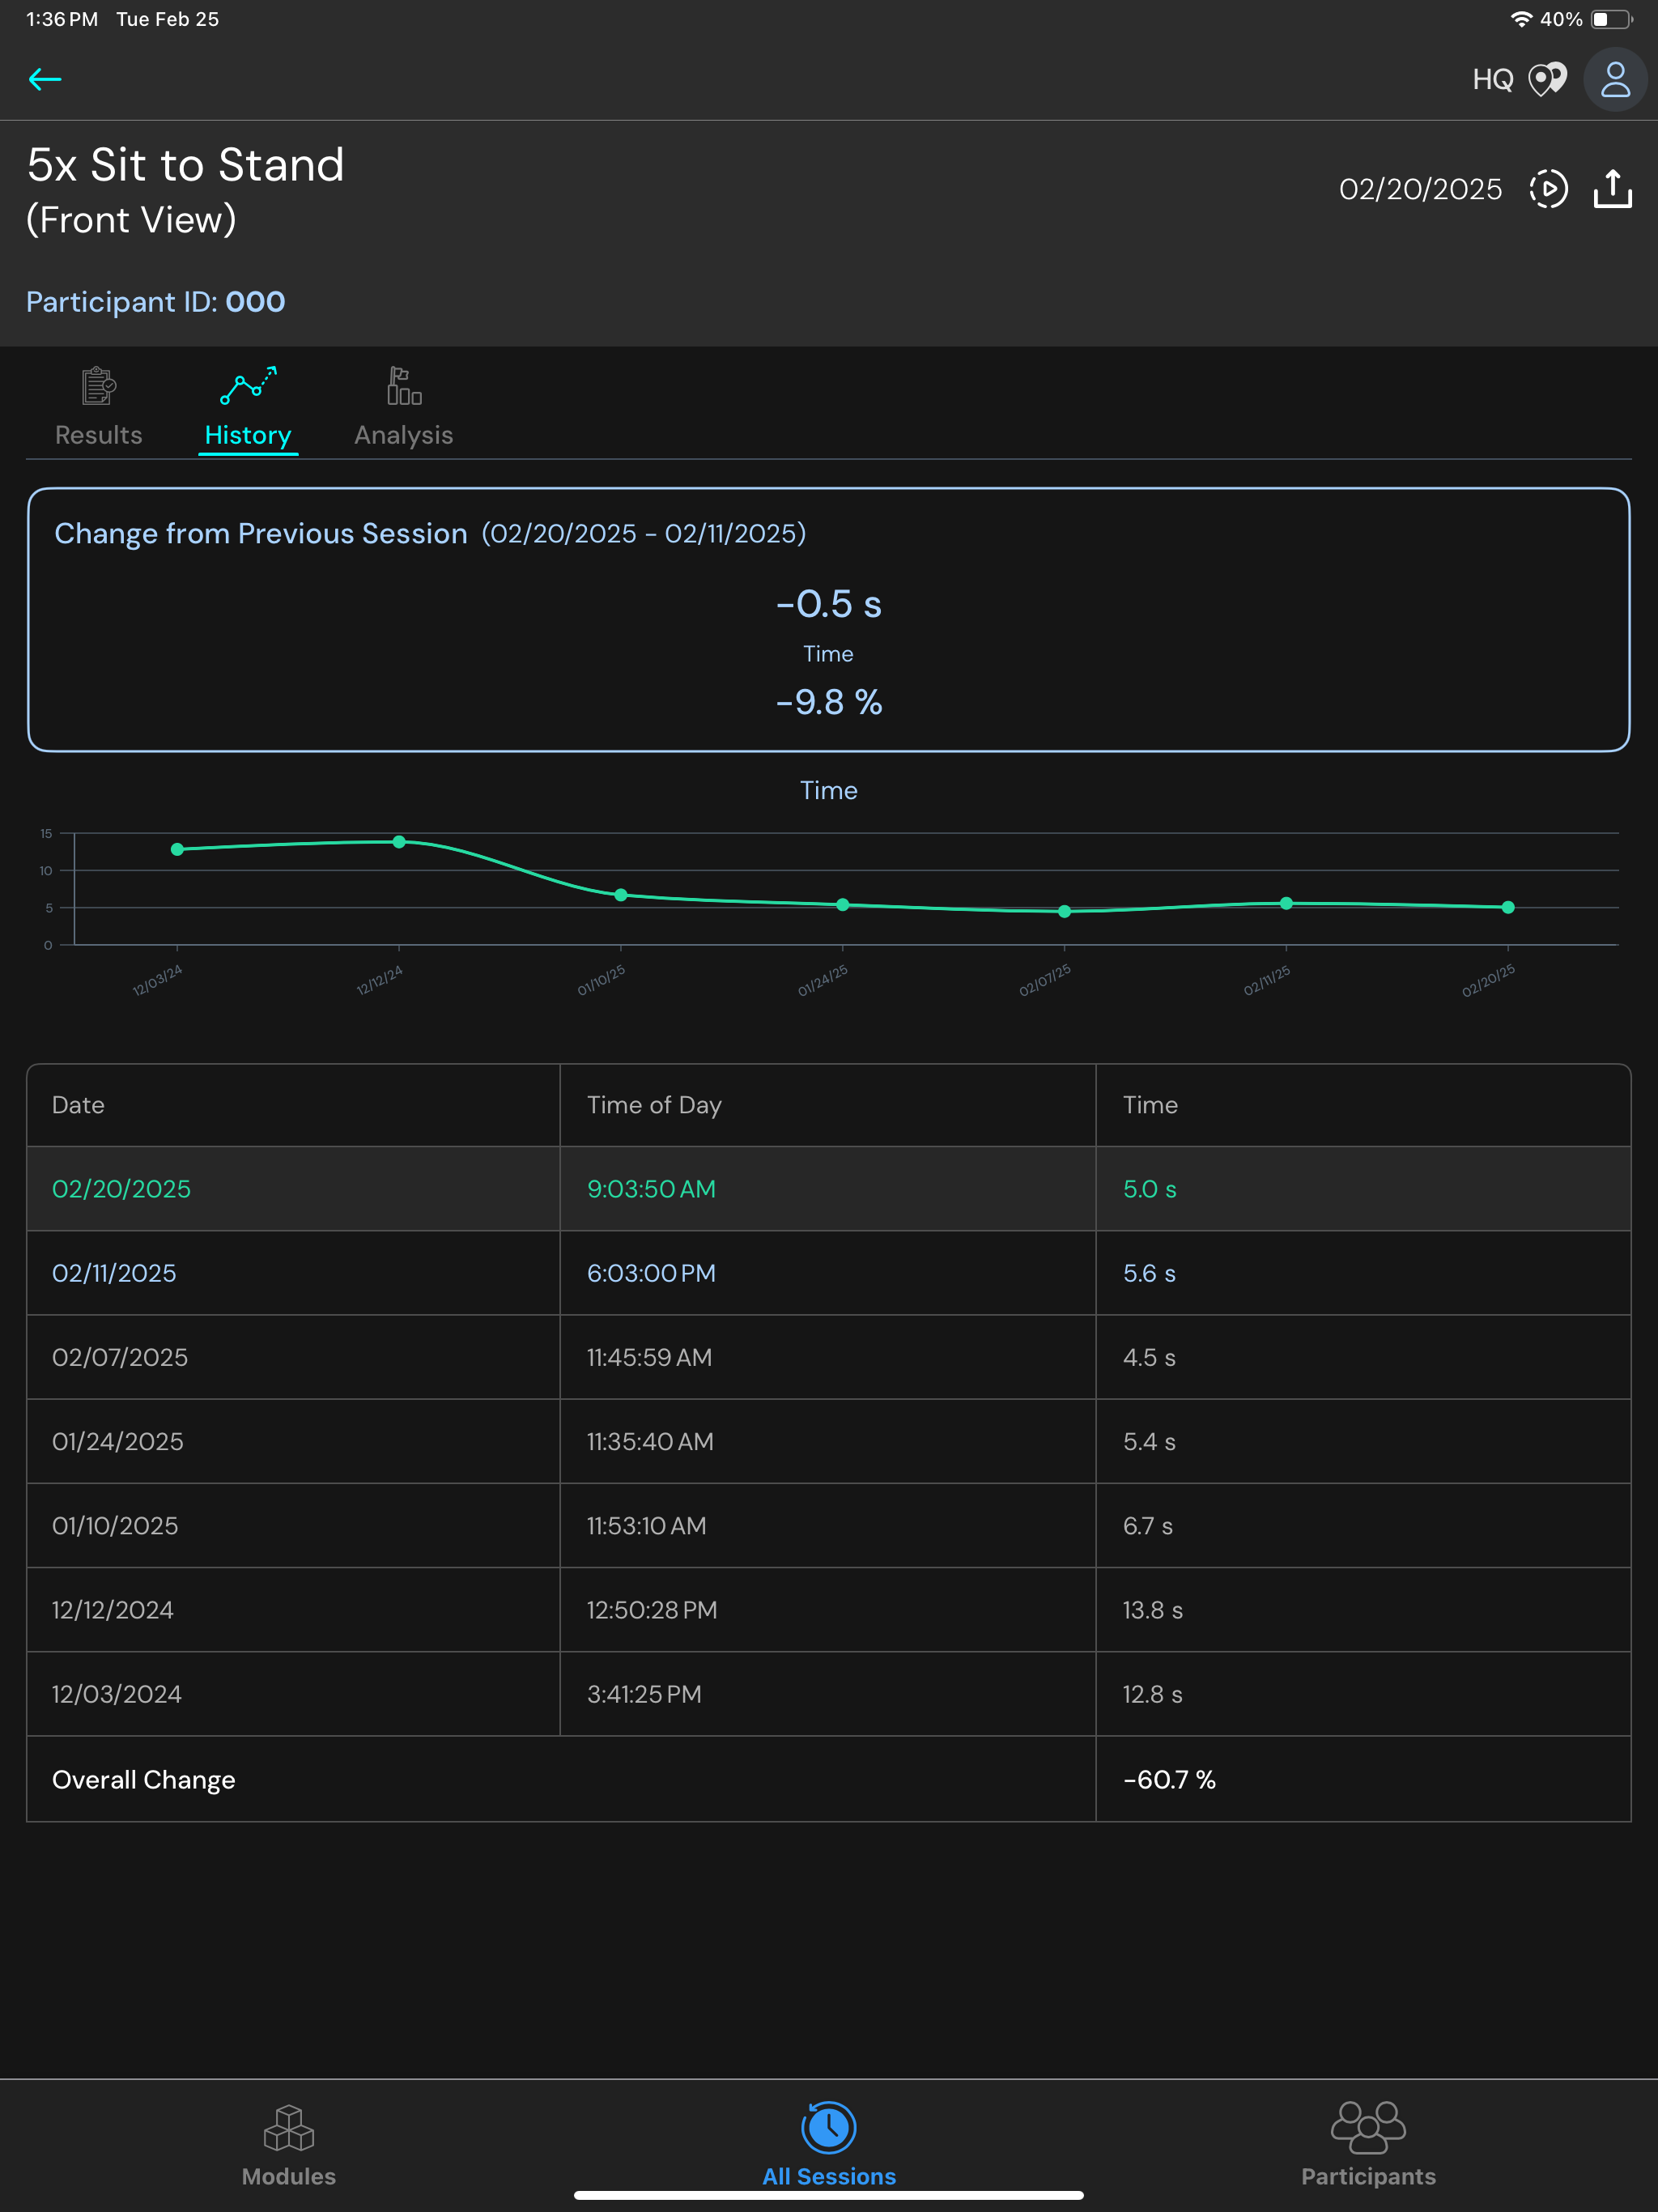Tap the 01/10/25 chart data point
This screenshot has height=2212, width=1658.
(x=621, y=895)
